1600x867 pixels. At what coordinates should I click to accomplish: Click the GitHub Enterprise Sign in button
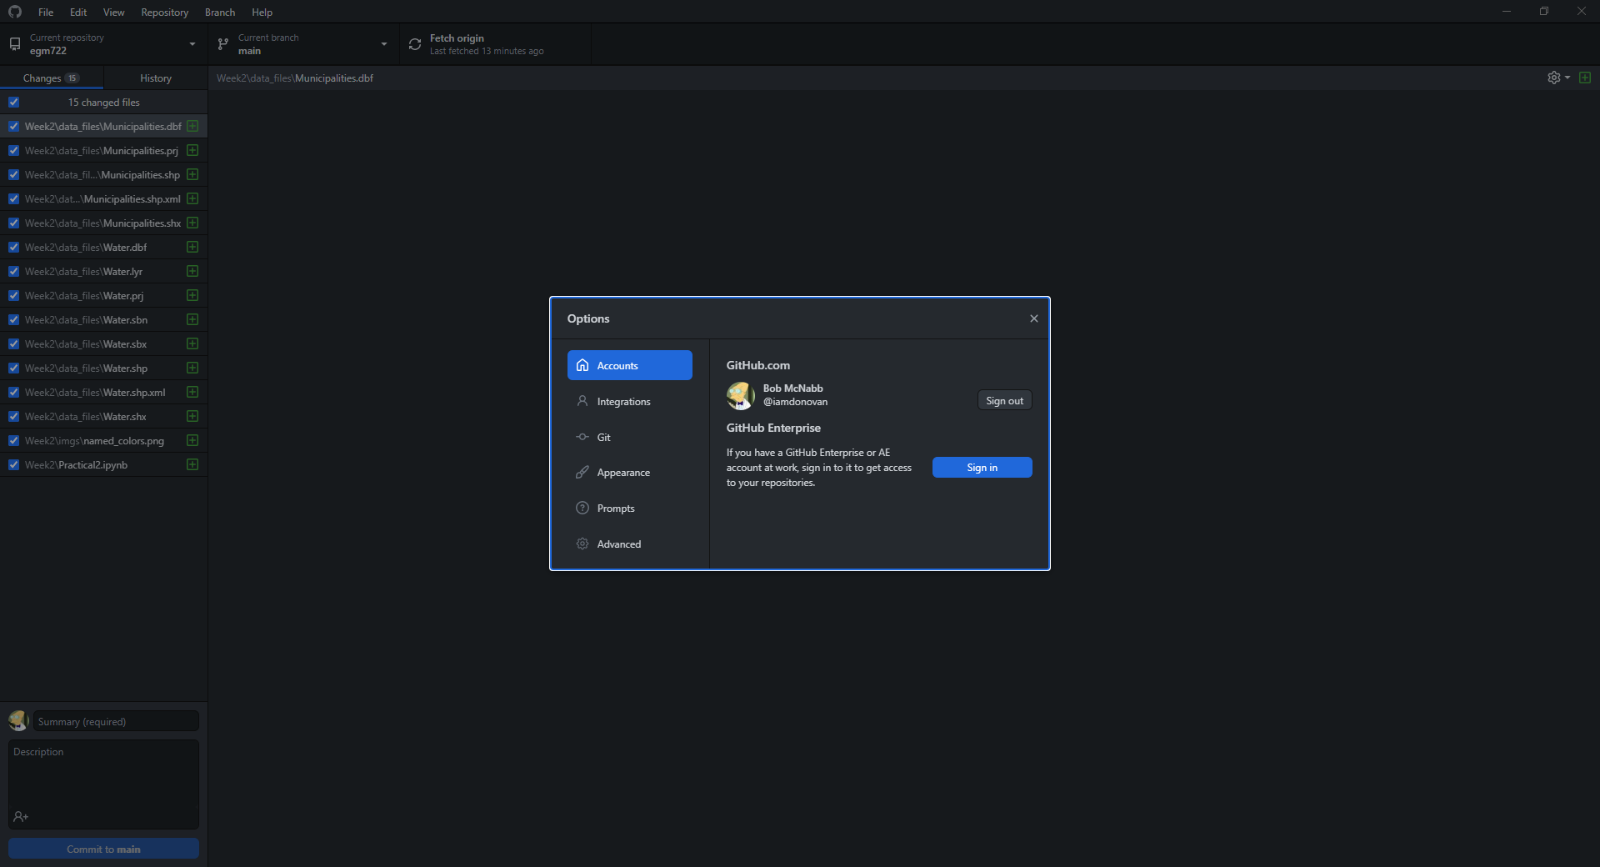[x=982, y=467]
